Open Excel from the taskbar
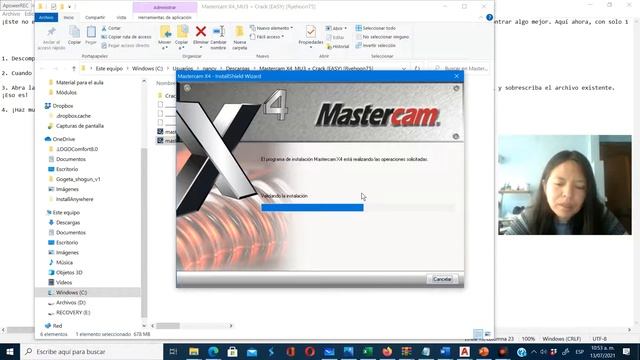Image resolution: width=640 pixels, height=360 pixels. (368, 351)
